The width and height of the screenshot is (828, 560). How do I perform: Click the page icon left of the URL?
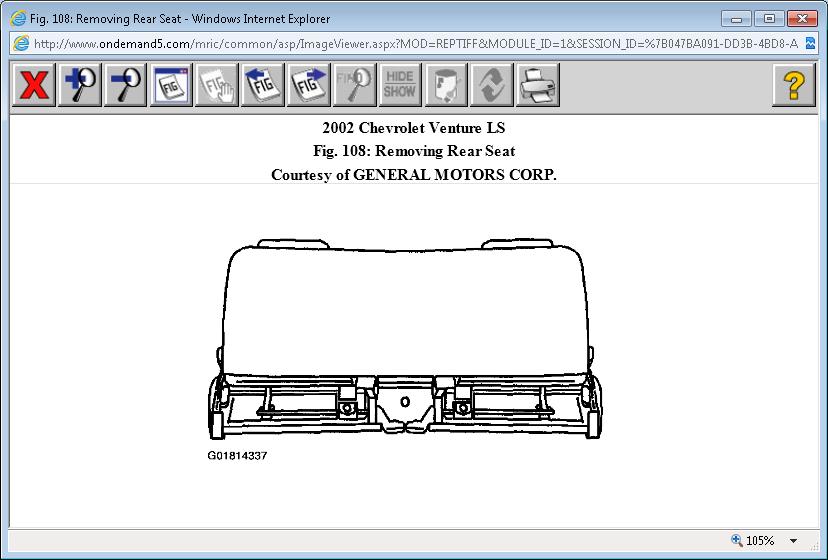tap(21, 43)
